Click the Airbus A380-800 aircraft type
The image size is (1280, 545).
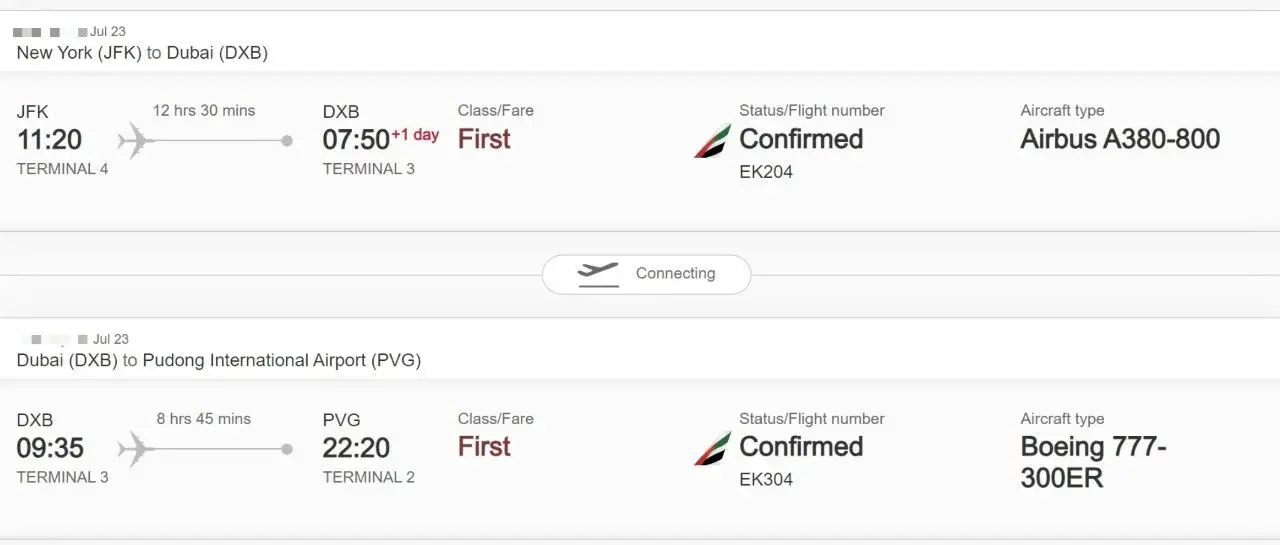click(1120, 139)
